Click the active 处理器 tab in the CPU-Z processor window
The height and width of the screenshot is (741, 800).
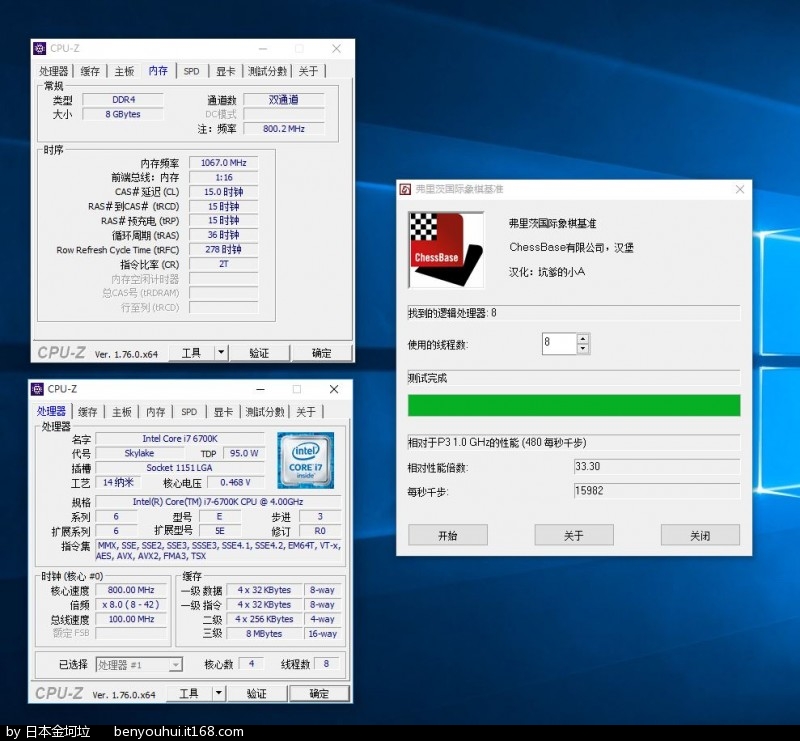click(51, 411)
